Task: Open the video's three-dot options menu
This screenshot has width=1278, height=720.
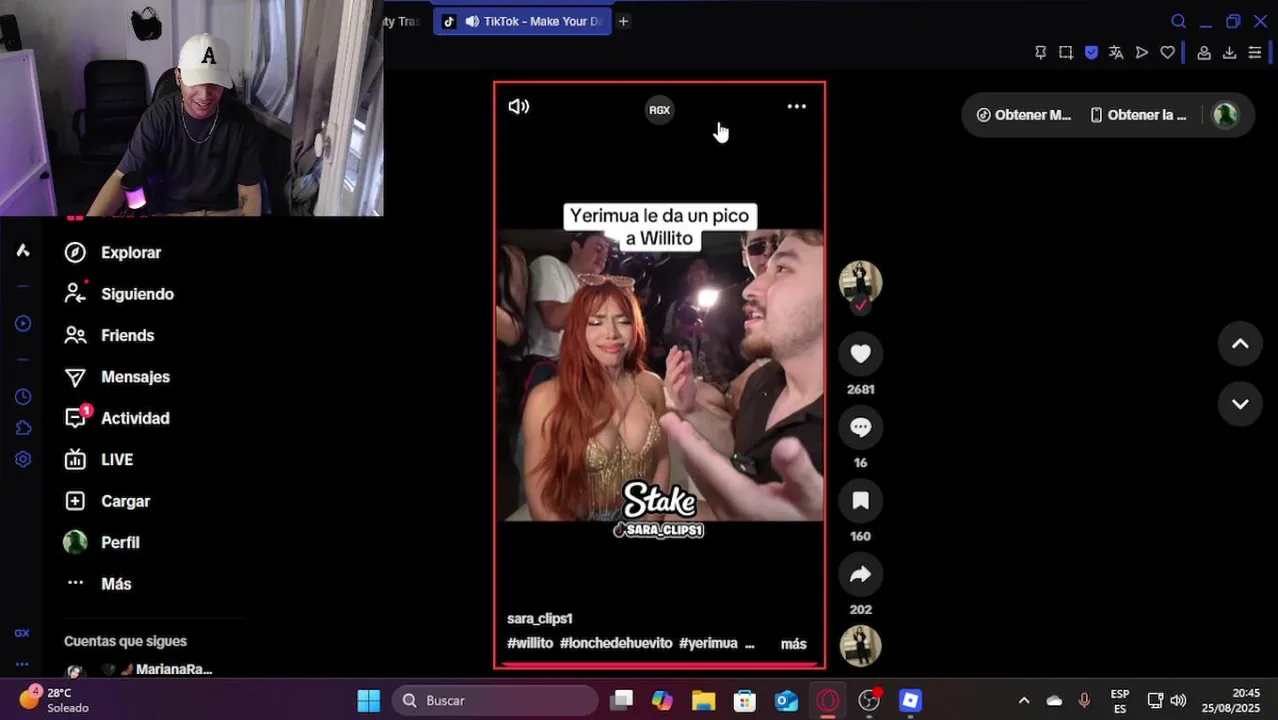Action: click(x=796, y=106)
